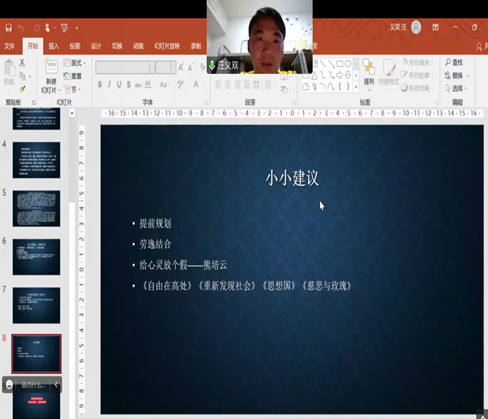Expand the slide Layout (版式) dropdown

74,63
